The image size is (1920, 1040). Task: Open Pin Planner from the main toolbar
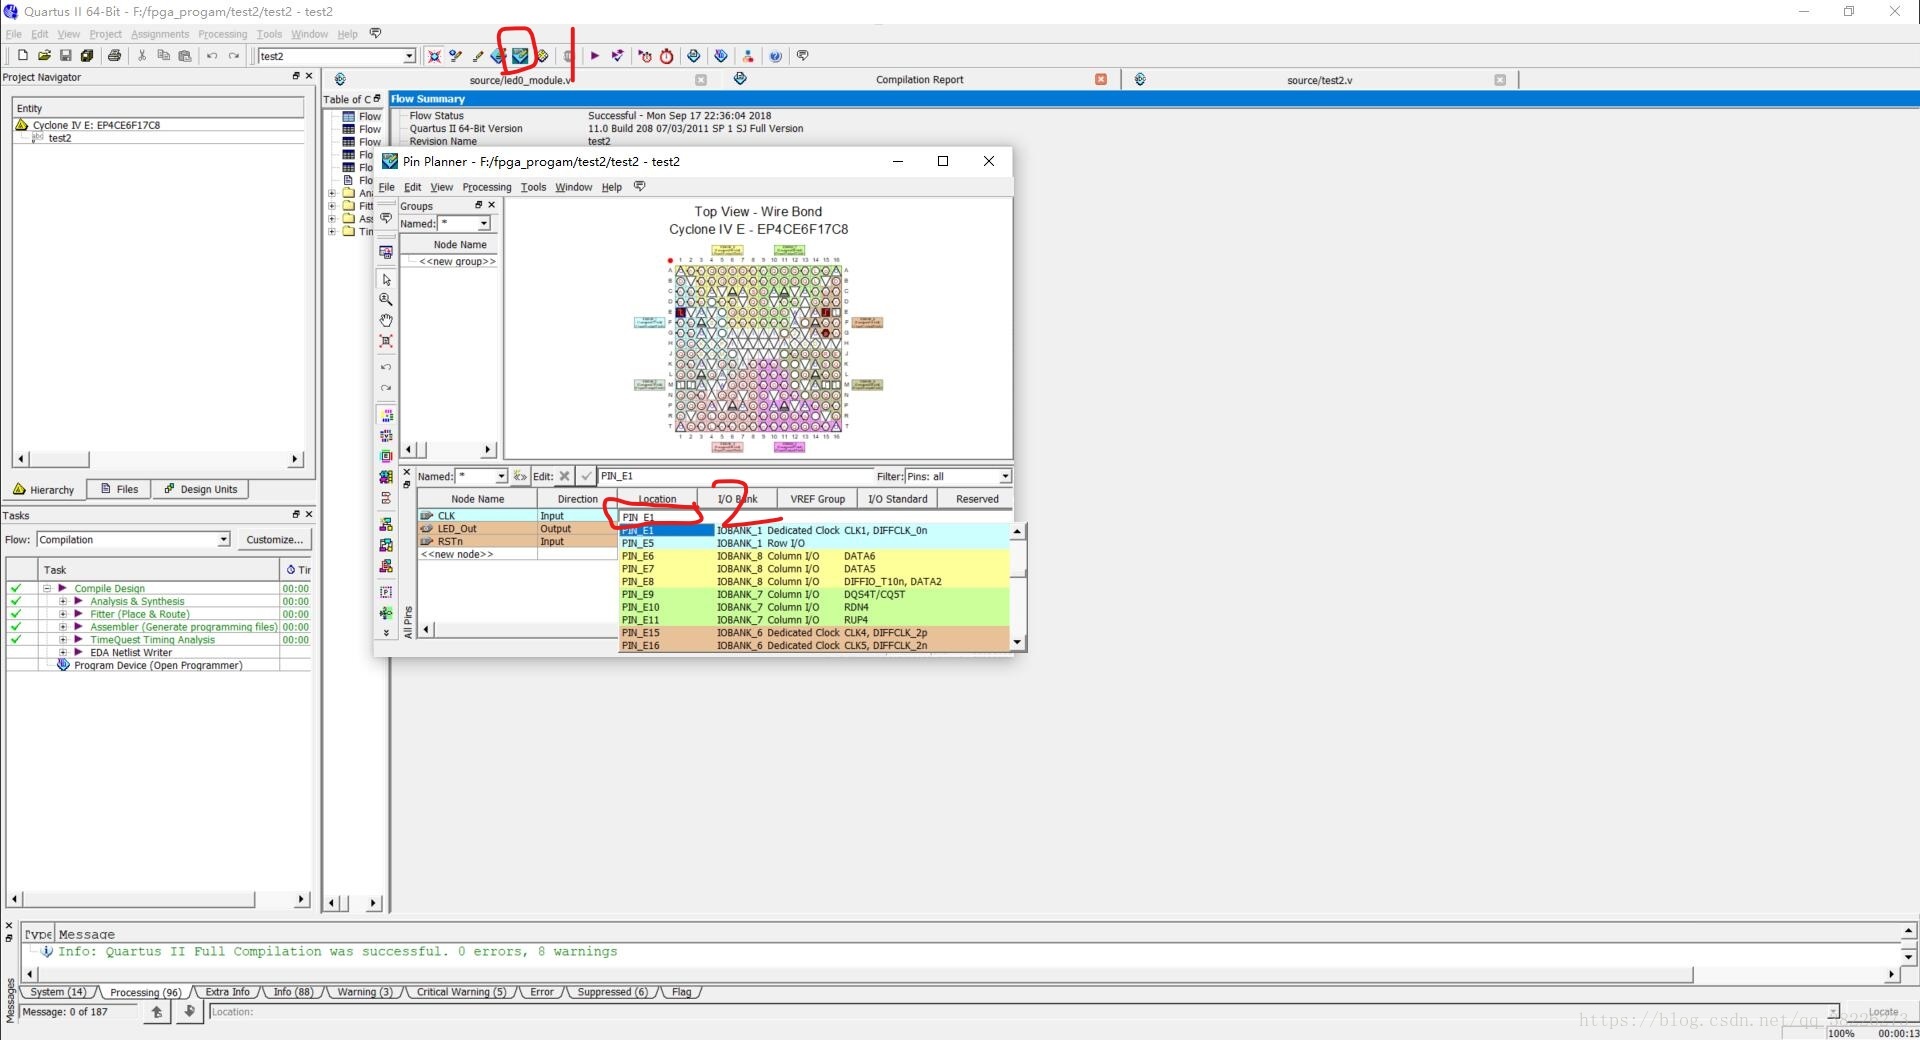(520, 56)
